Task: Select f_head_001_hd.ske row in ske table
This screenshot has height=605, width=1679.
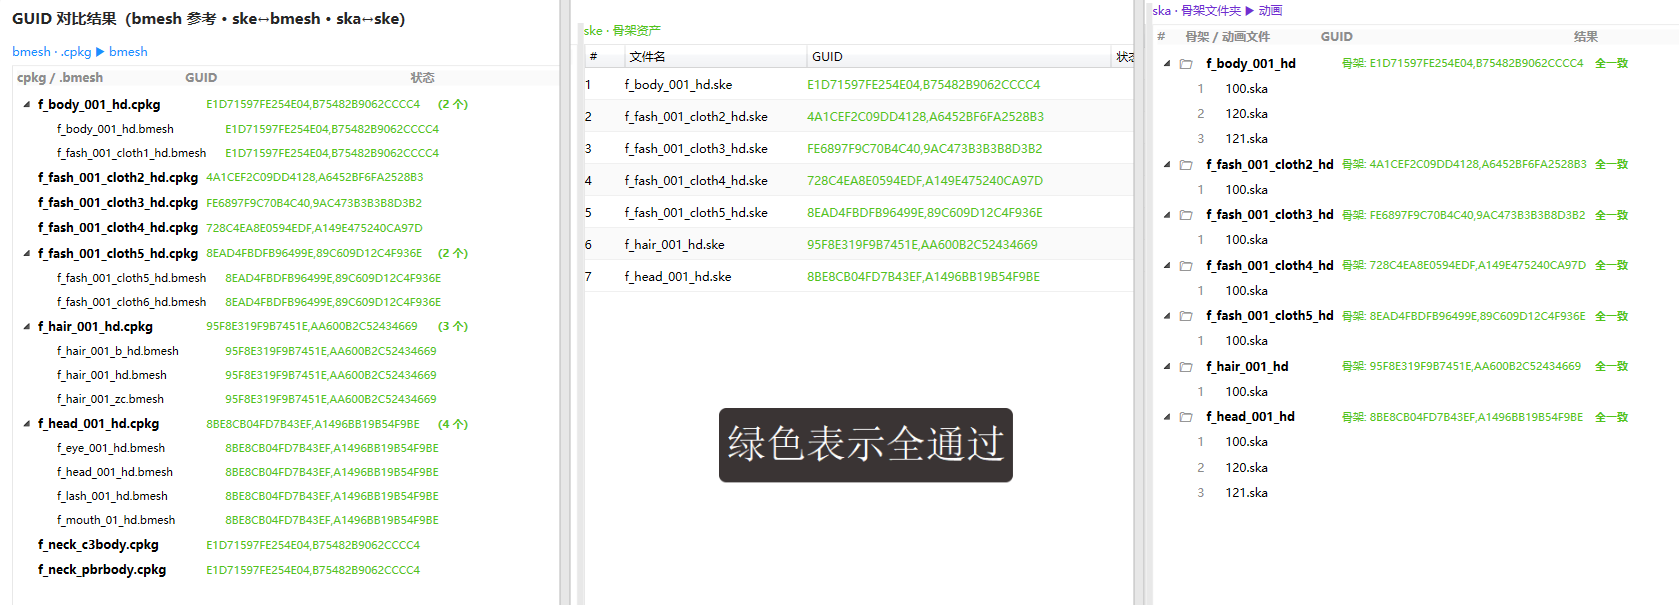Action: pyautogui.click(x=858, y=277)
